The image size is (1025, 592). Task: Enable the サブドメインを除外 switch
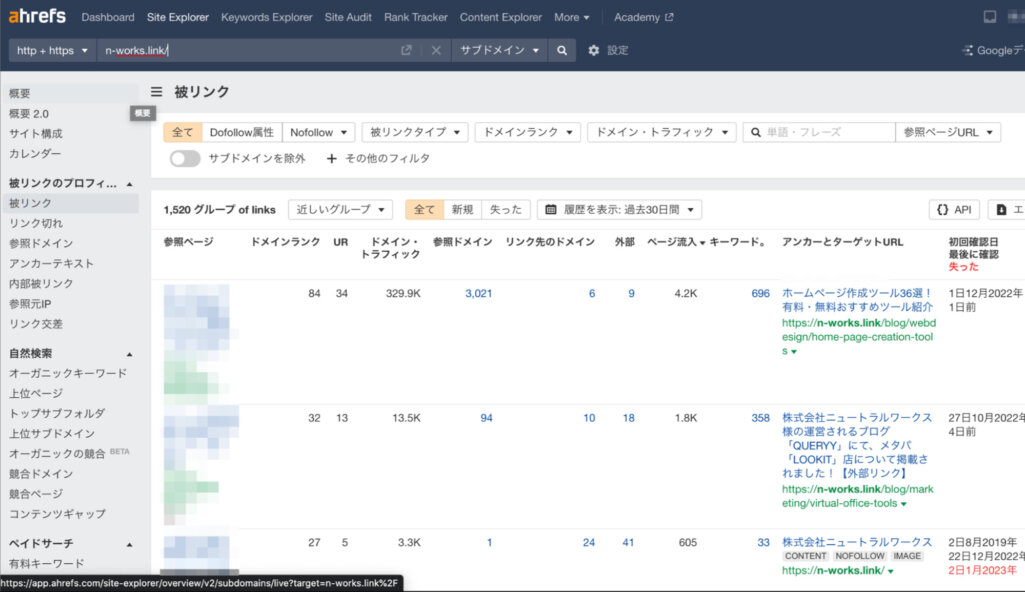coord(184,158)
